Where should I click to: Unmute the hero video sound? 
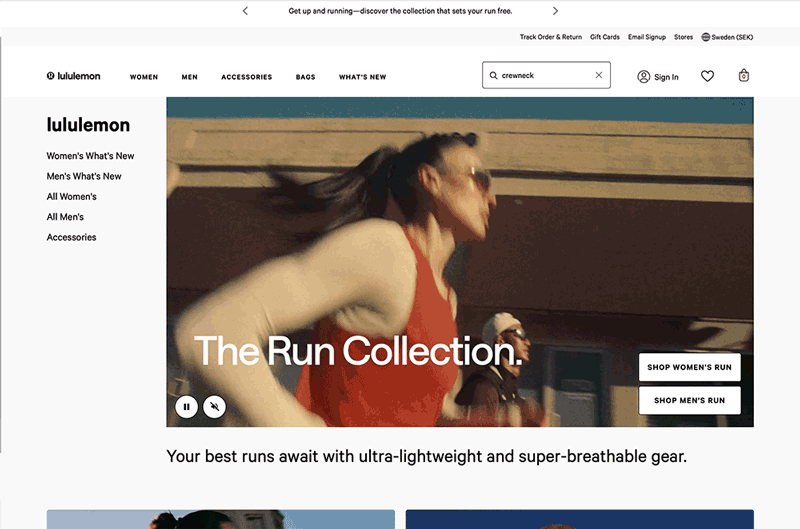(214, 407)
